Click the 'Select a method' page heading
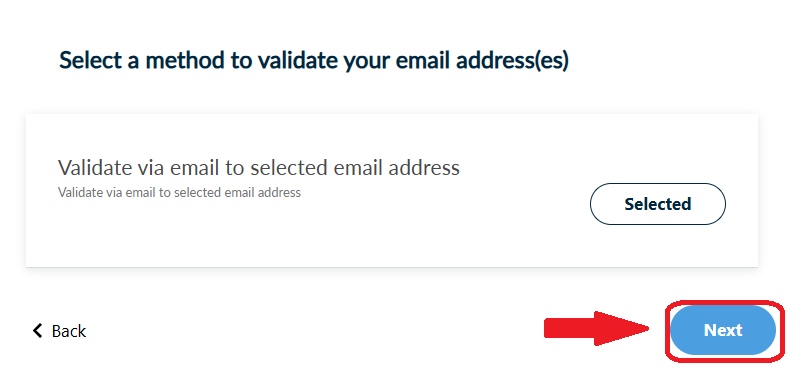Screen dimensions: 811x375 click(x=314, y=61)
